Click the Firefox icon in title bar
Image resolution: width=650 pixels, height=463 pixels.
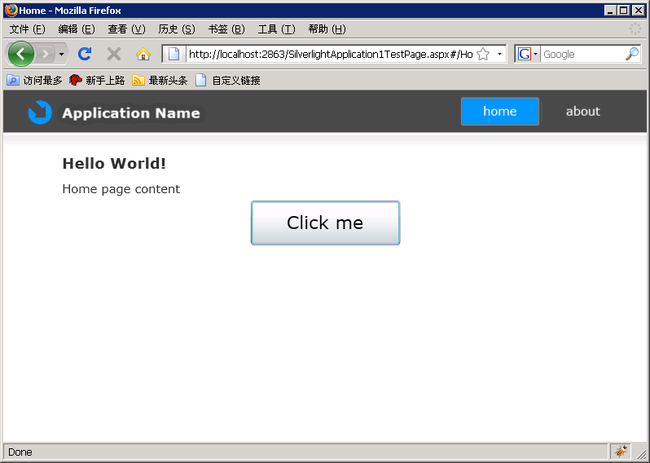tap(11, 10)
